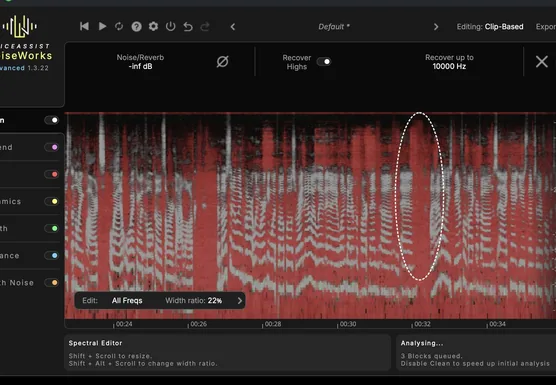556x385 pixels.
Task: Click the 00:24 timeline marker
Action: tap(124, 324)
